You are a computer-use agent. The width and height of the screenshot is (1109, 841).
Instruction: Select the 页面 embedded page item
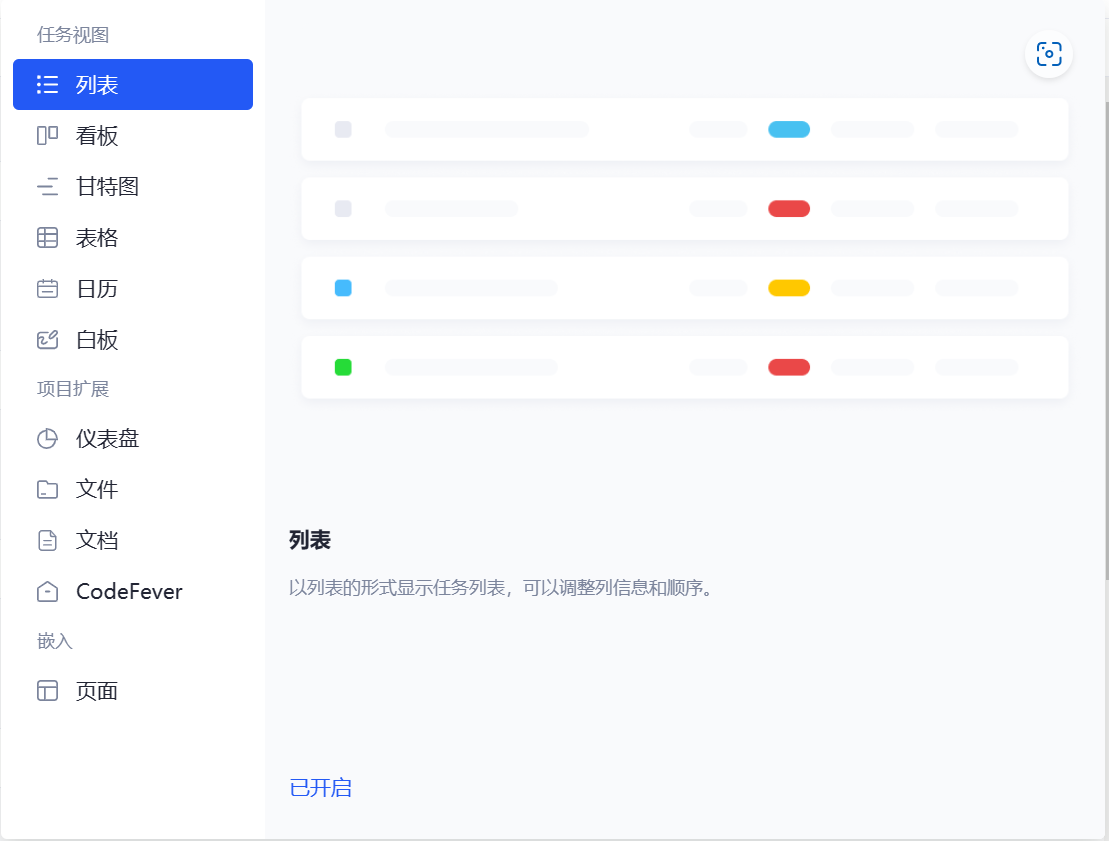97,691
